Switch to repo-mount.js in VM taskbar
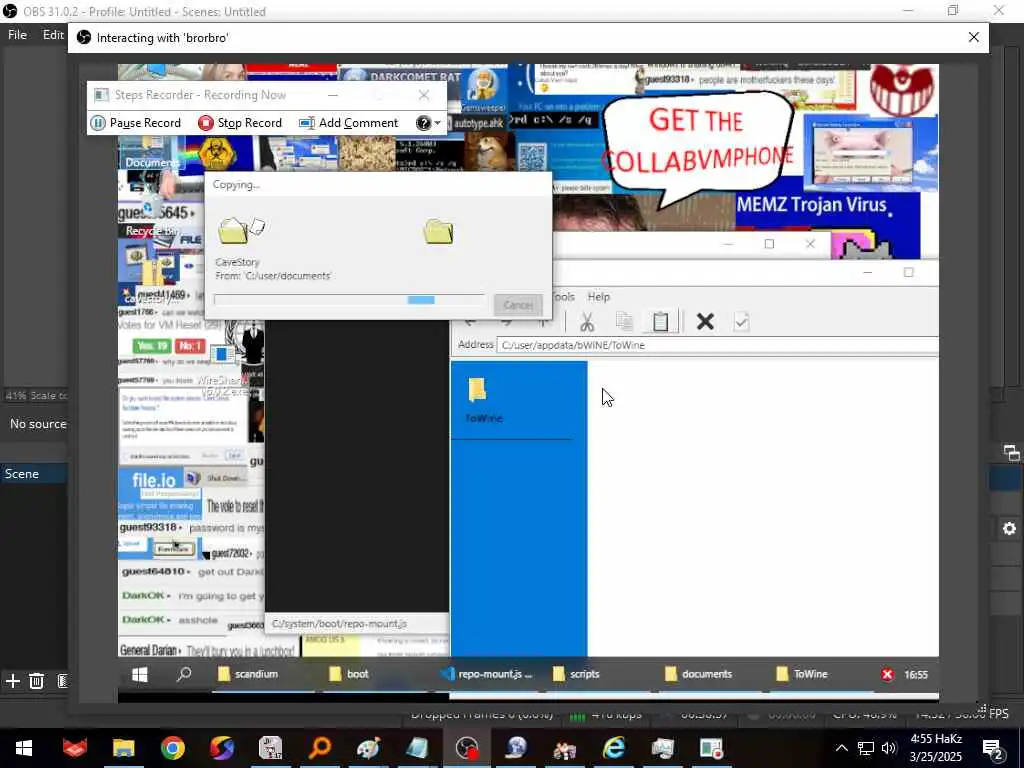This screenshot has height=768, width=1024. (487, 674)
